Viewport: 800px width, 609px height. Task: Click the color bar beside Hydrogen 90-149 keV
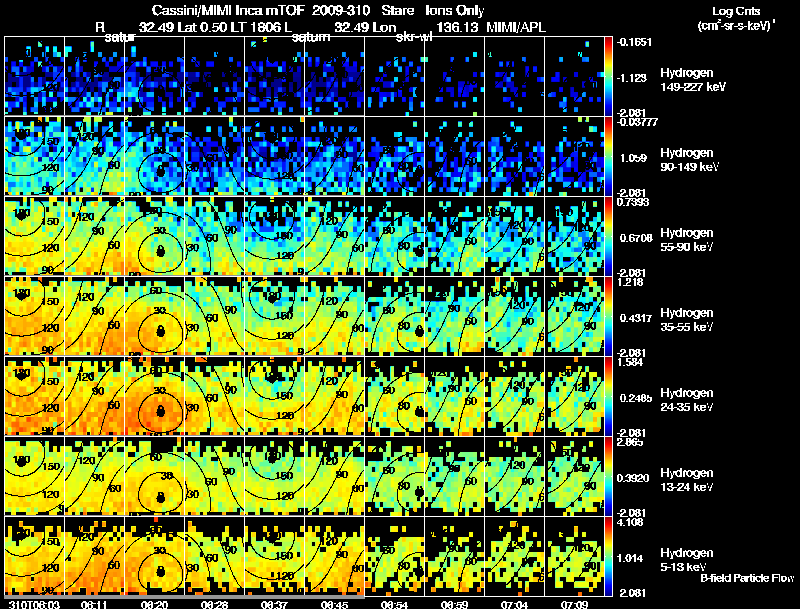tap(608, 156)
